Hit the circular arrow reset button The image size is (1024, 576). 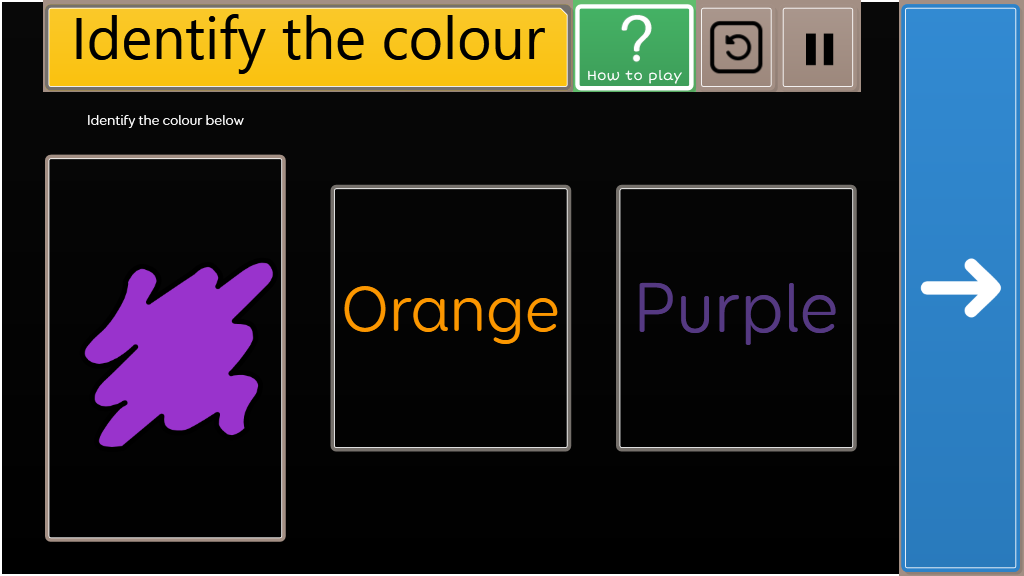tap(736, 47)
